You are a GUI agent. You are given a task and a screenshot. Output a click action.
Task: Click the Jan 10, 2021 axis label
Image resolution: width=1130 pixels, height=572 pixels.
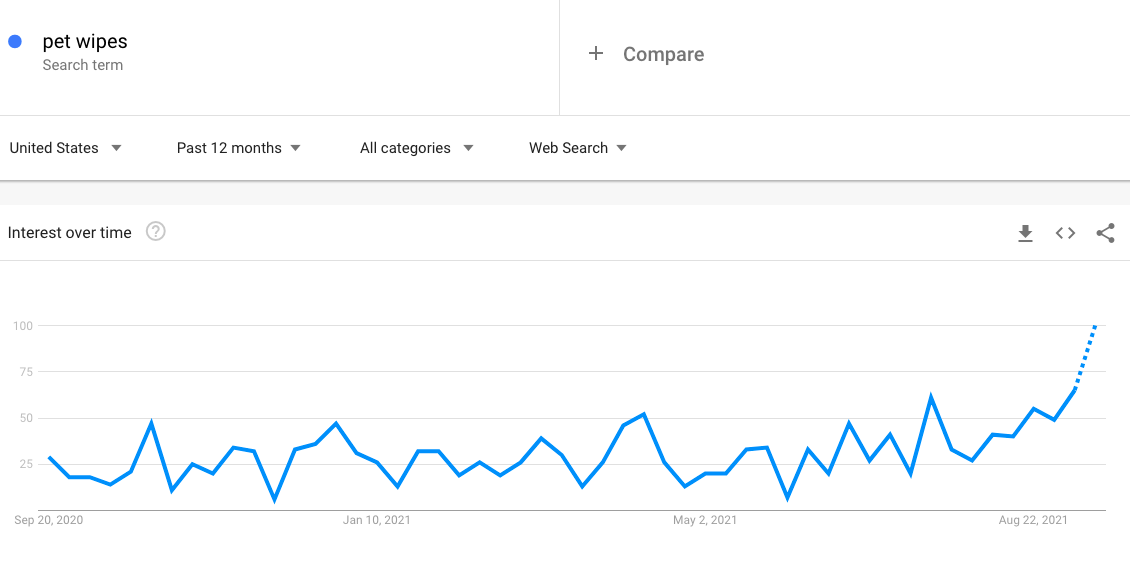376,520
